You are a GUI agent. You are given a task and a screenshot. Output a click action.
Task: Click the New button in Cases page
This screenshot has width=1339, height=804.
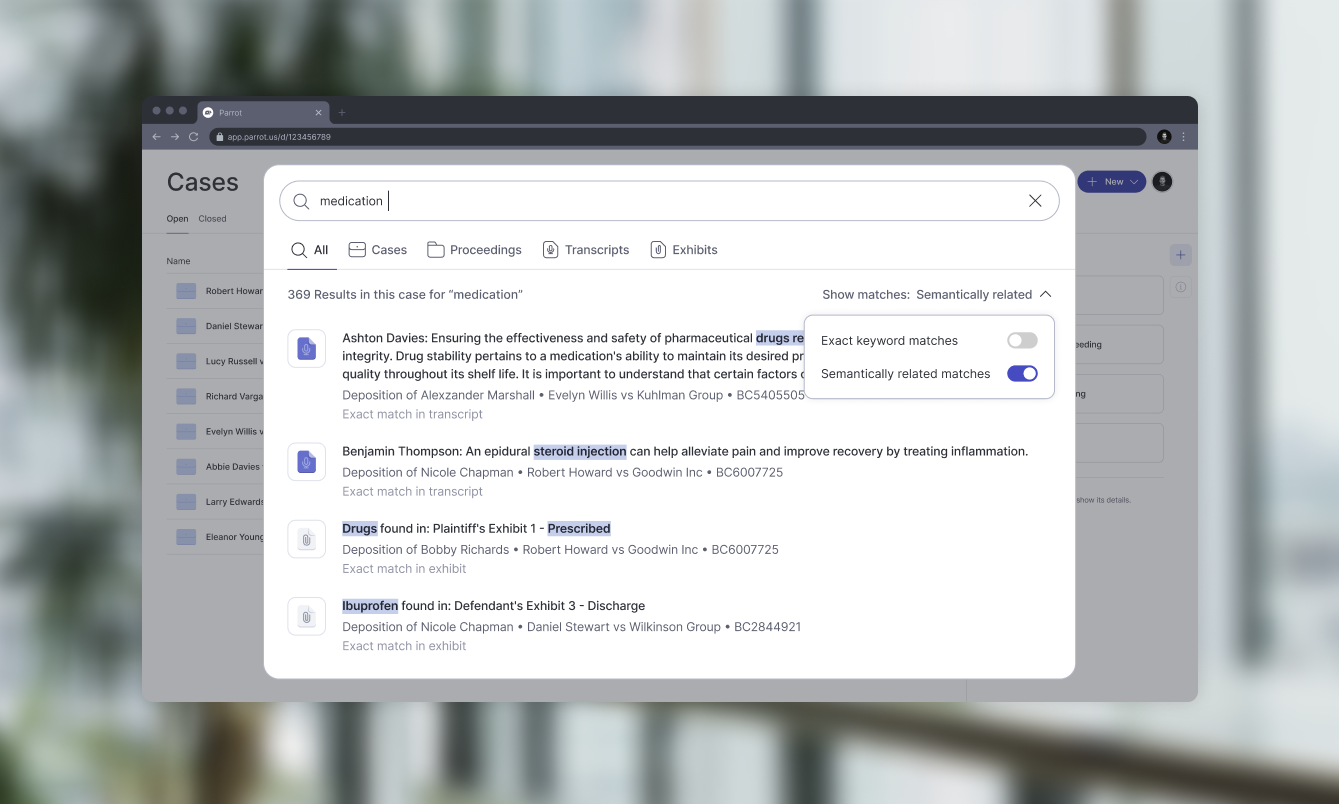[x=1111, y=182]
